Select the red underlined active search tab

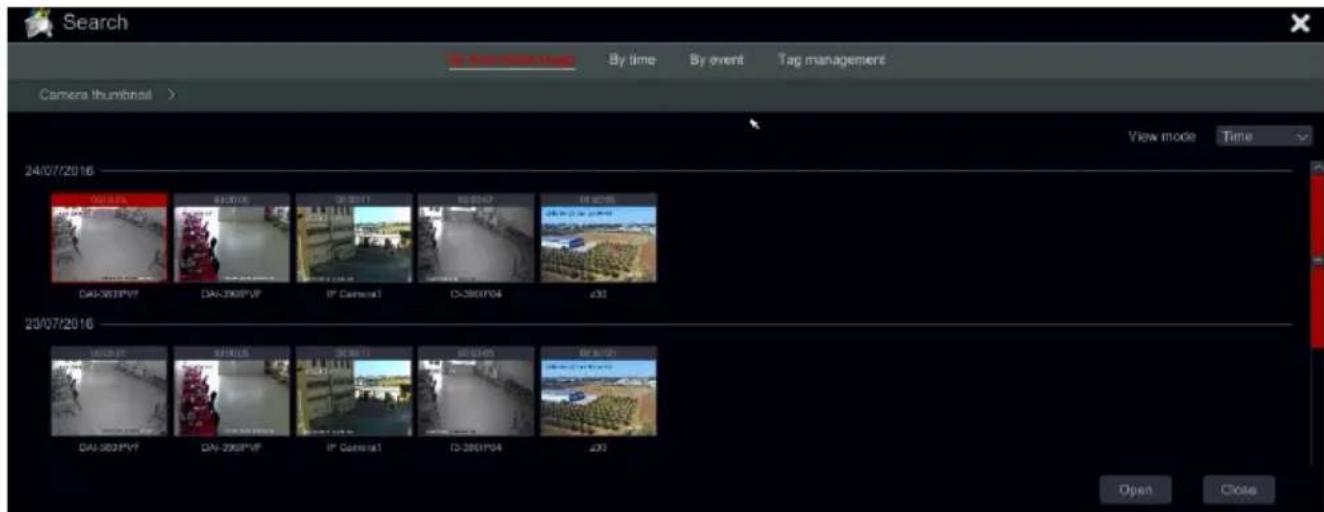coord(511,60)
